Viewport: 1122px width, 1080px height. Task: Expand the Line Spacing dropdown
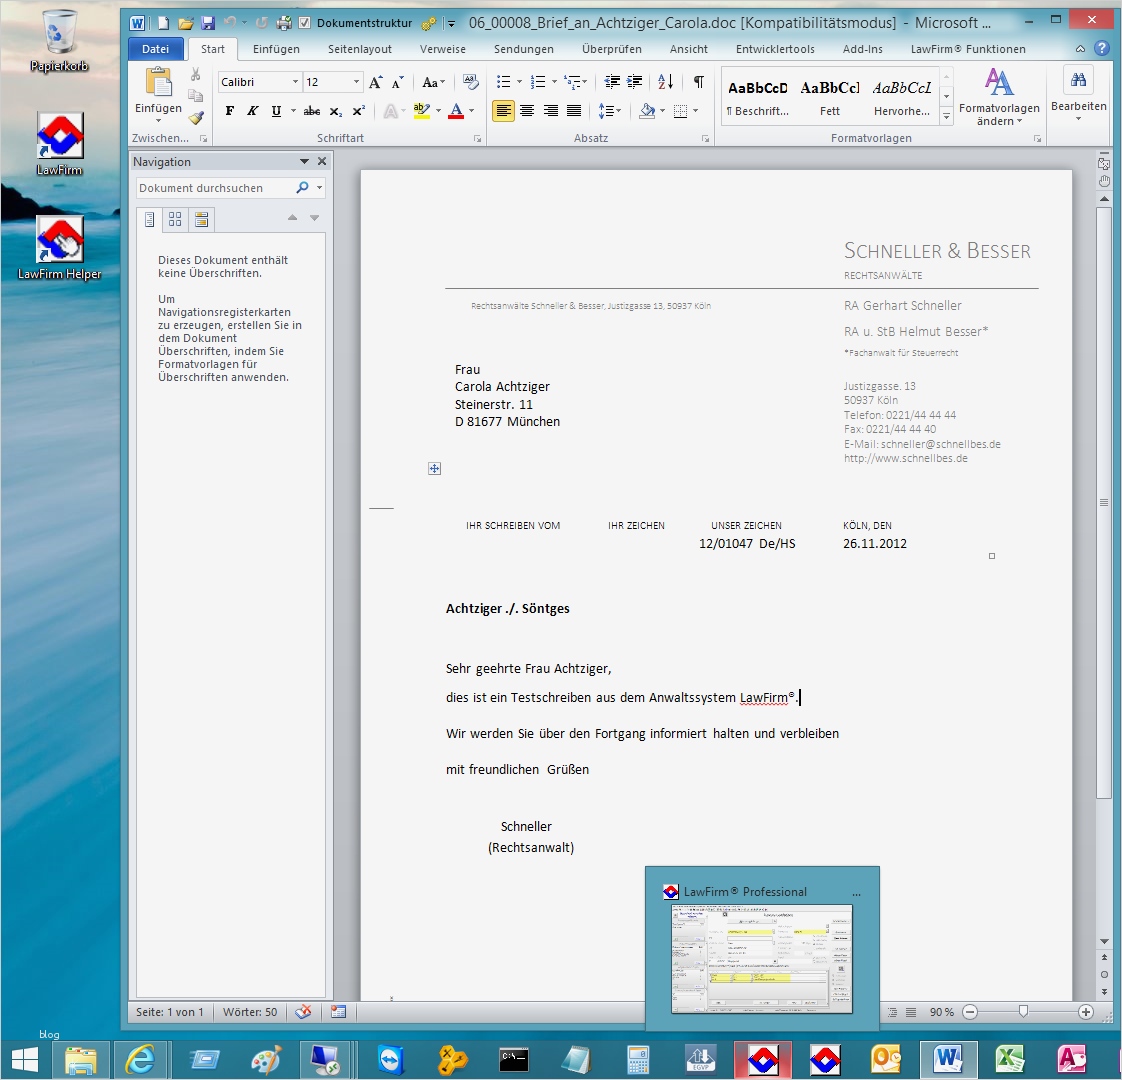(x=619, y=111)
